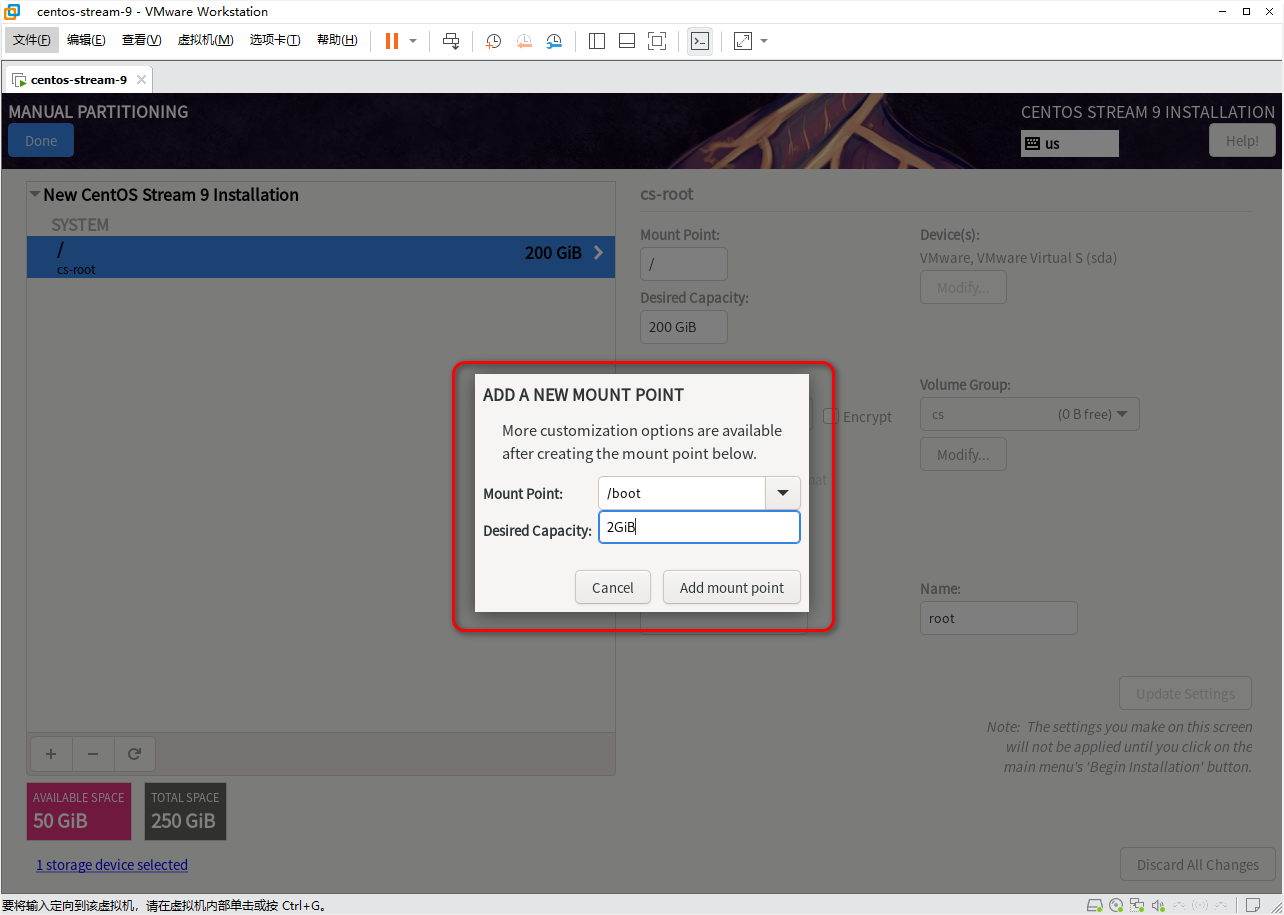The height and width of the screenshot is (915, 1284).
Task: Open the 编辑(E) menu
Action: click(86, 40)
